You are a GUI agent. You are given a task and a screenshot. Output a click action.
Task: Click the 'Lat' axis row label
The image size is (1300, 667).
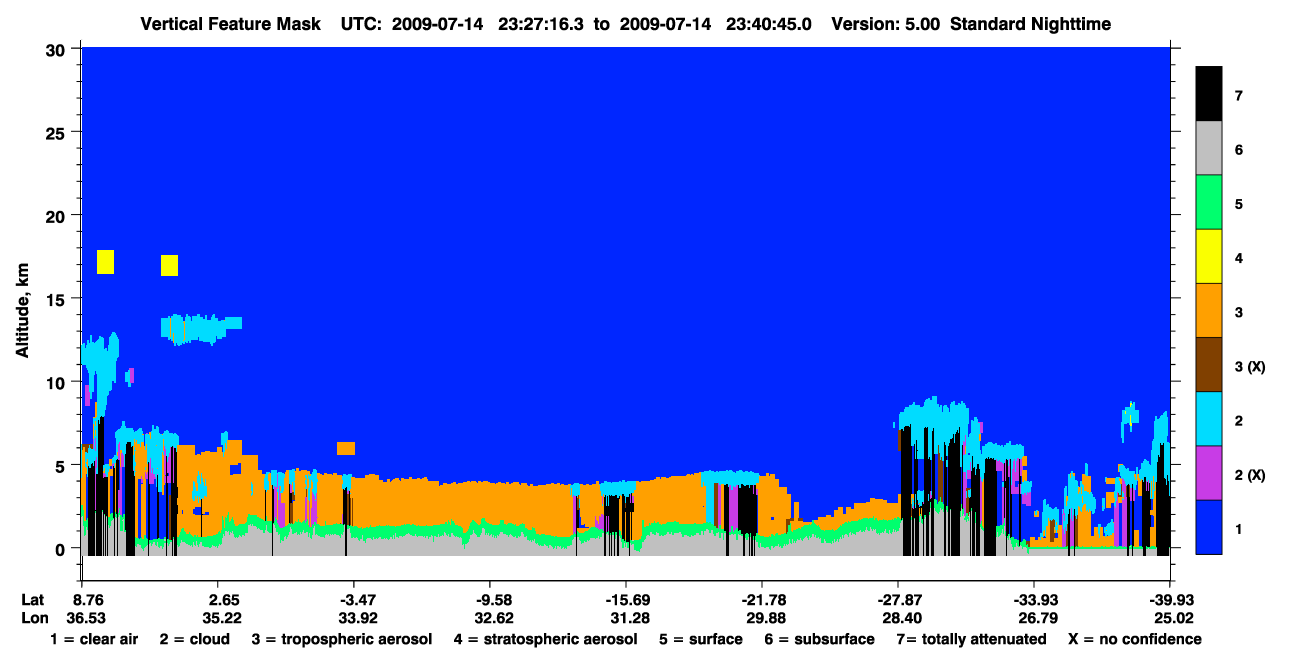[32, 599]
